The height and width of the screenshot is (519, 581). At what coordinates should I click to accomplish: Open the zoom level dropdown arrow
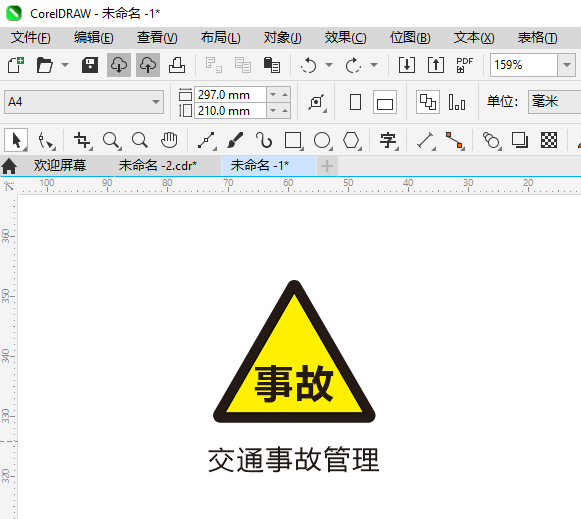pyautogui.click(x=567, y=65)
